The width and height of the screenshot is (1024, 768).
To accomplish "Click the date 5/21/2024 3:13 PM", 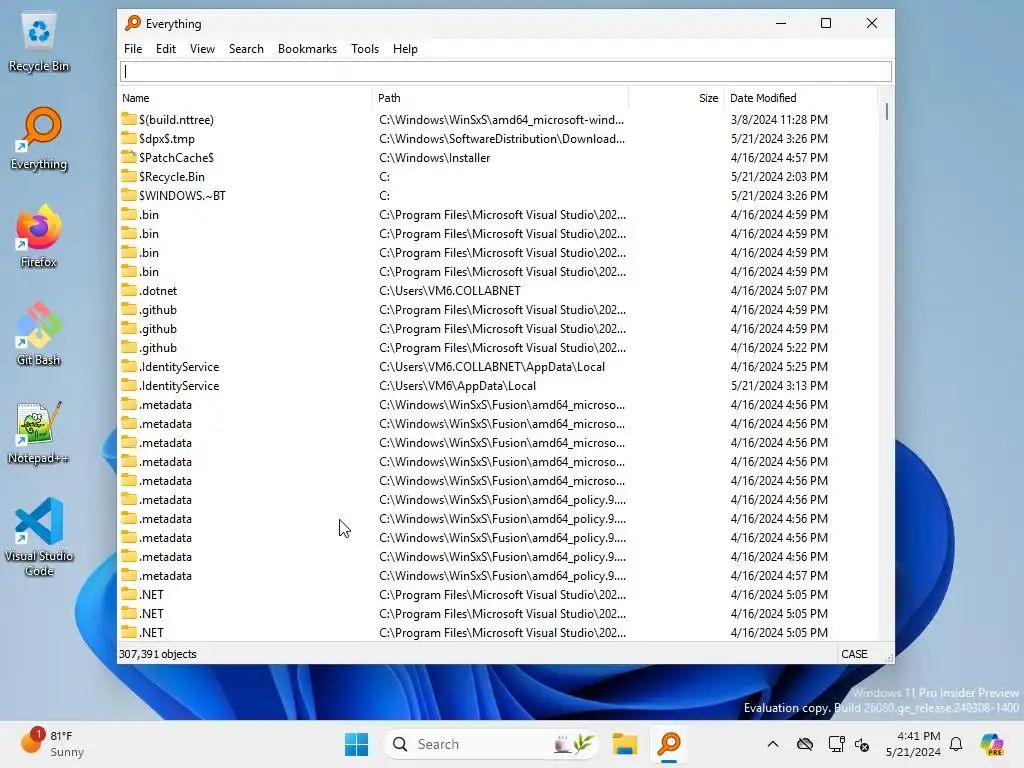I will tap(779, 385).
